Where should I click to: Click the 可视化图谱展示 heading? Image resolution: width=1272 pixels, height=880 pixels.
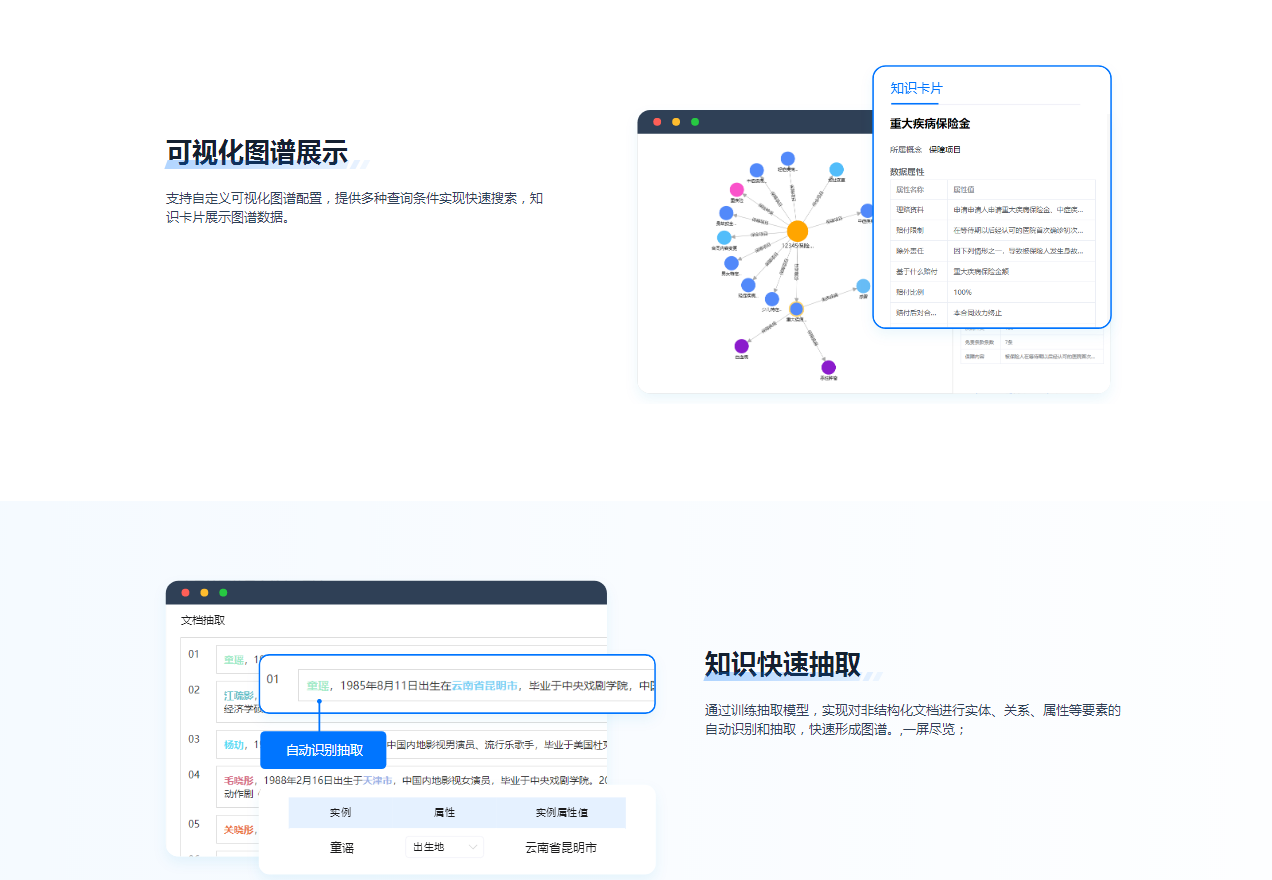tap(257, 153)
